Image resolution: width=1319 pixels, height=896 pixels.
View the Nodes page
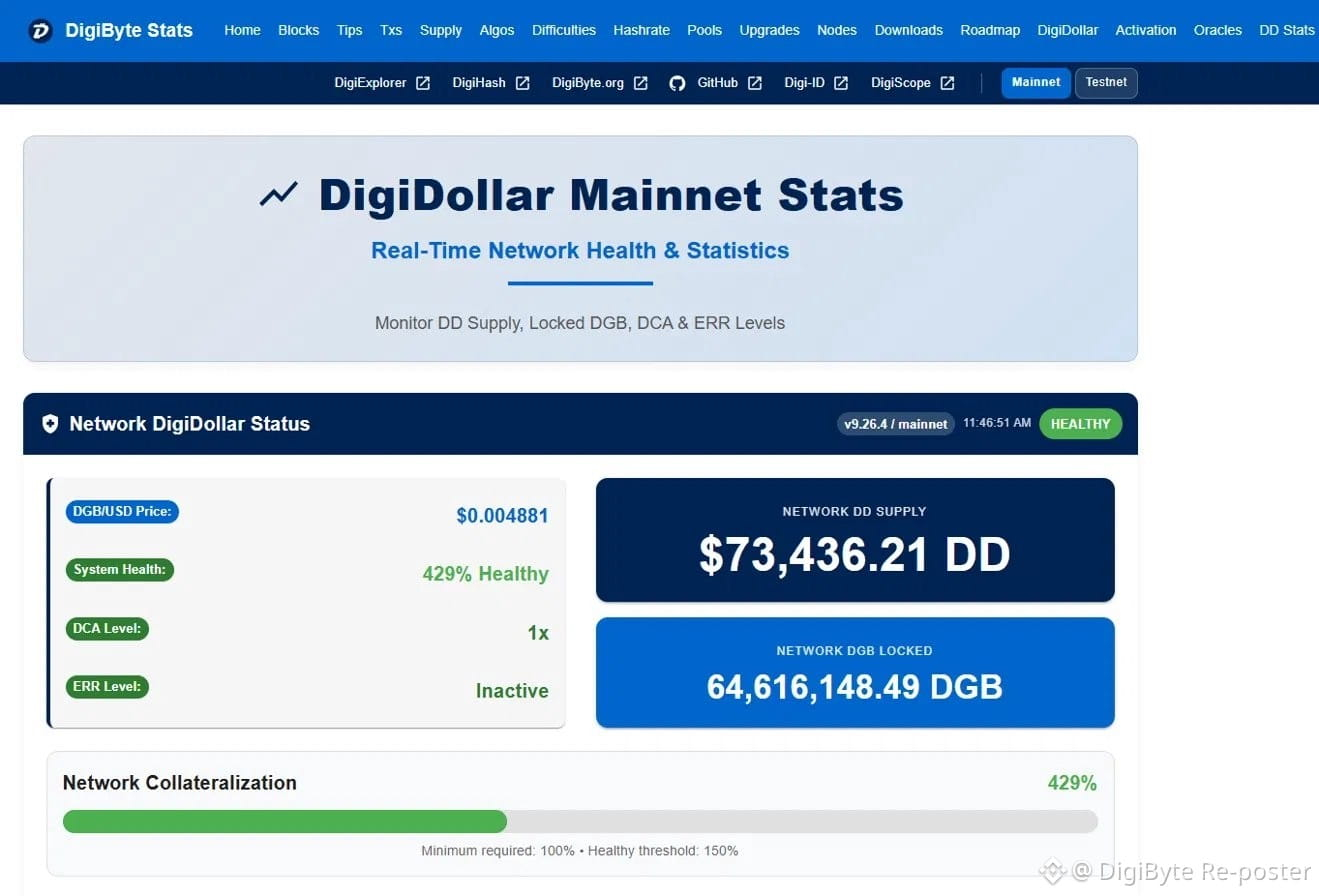pyautogui.click(x=837, y=30)
